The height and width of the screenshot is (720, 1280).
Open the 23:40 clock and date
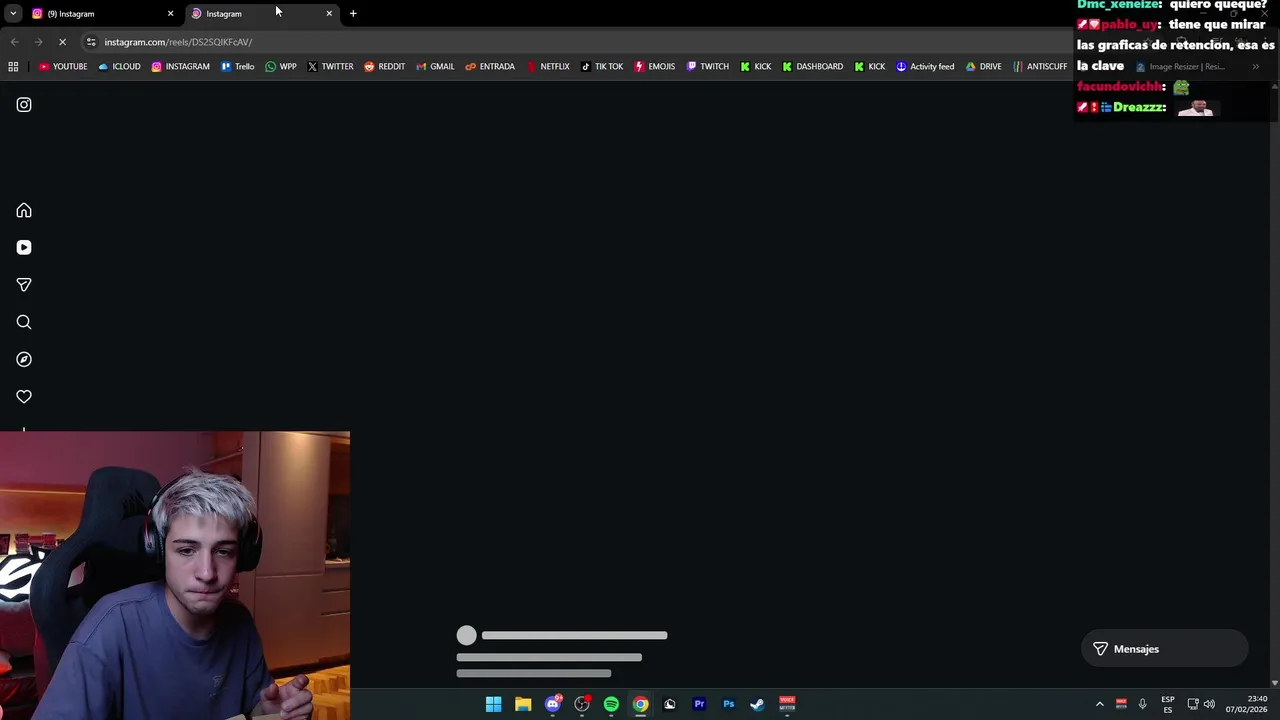click(1246, 704)
